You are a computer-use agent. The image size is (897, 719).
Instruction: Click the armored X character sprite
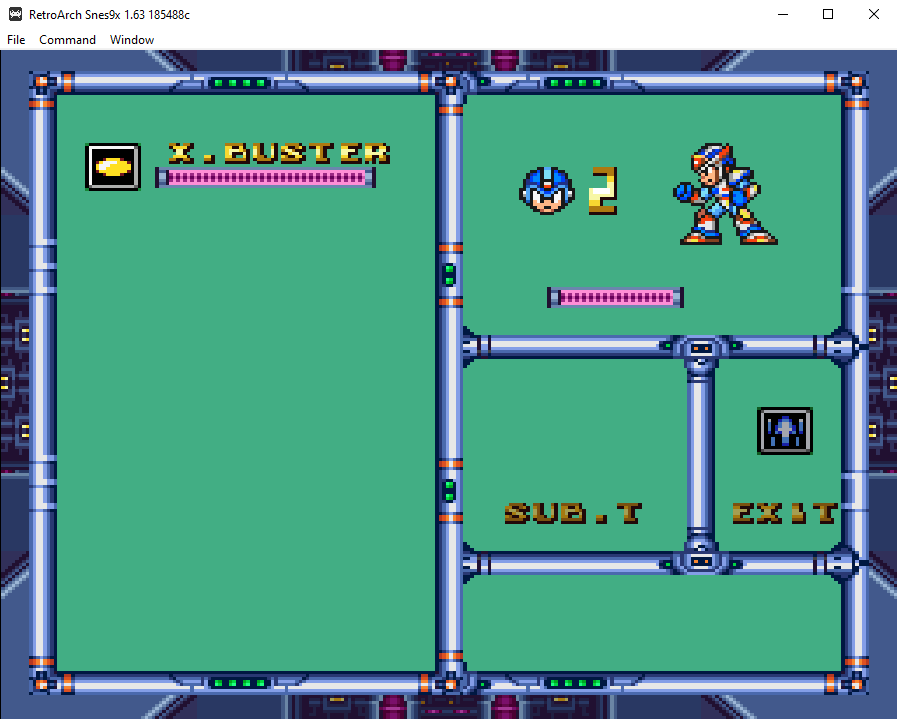725,194
